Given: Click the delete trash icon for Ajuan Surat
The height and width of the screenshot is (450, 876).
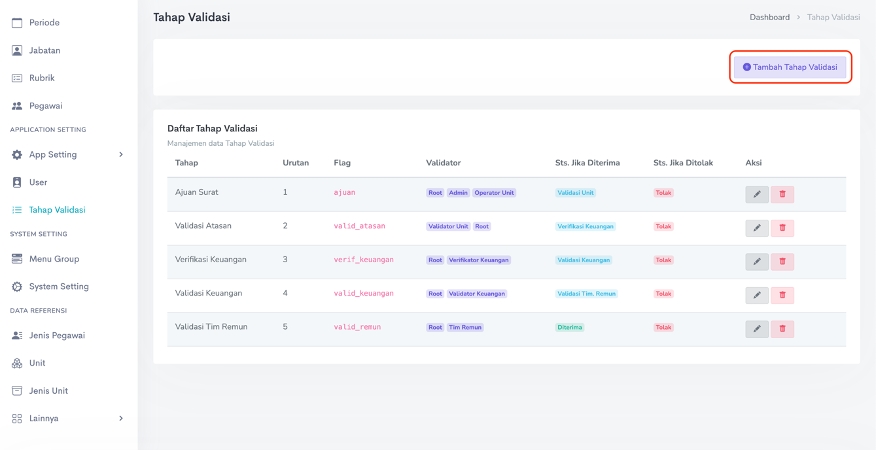Looking at the screenshot, I should click(782, 194).
